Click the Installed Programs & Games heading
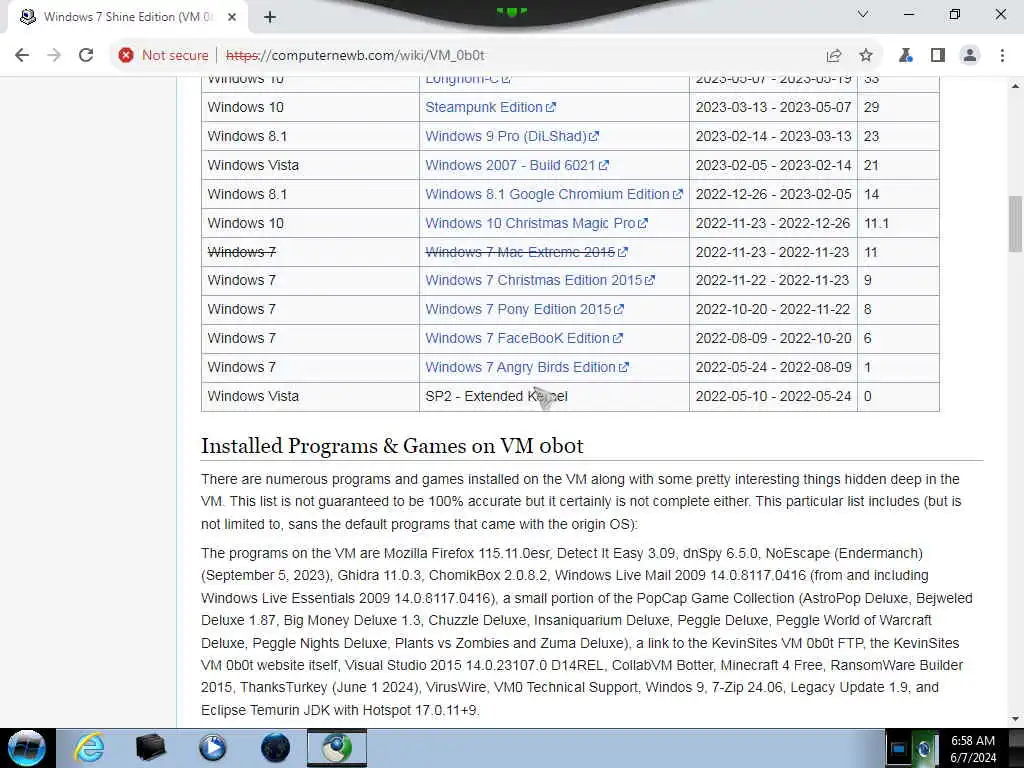The height and width of the screenshot is (768, 1024). [392, 446]
